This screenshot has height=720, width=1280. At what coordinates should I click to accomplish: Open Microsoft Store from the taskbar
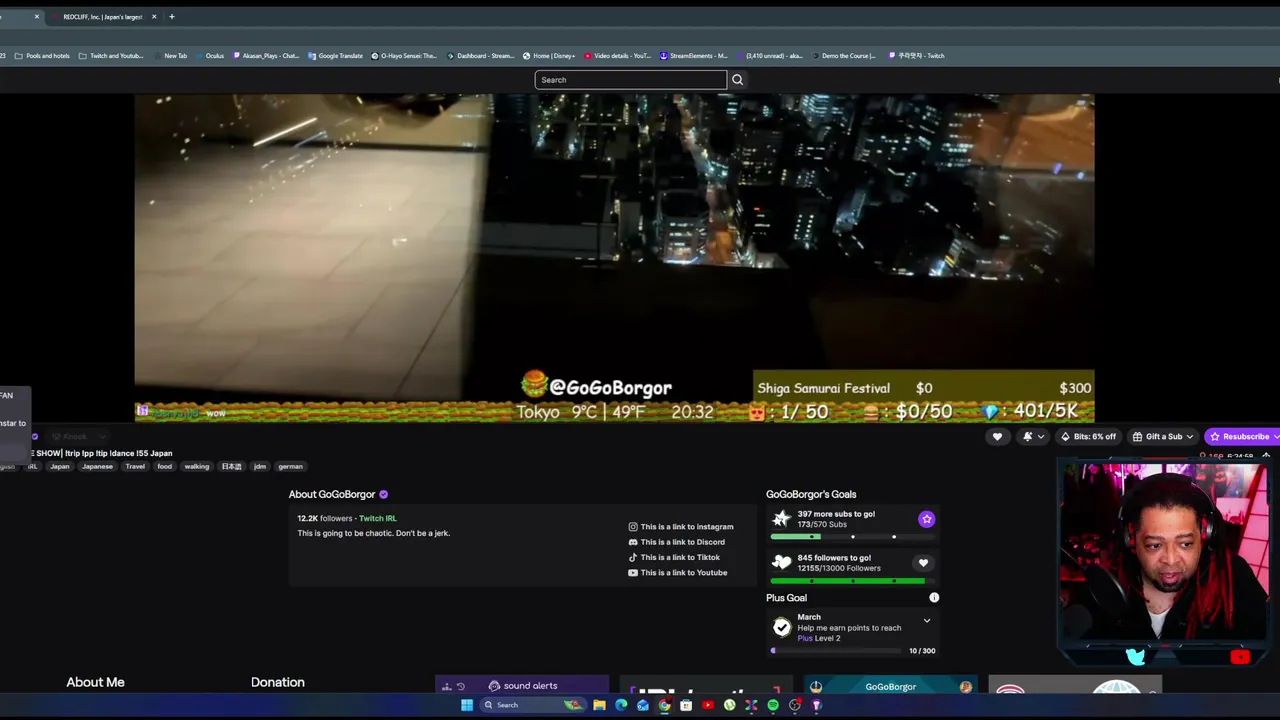coord(686,706)
